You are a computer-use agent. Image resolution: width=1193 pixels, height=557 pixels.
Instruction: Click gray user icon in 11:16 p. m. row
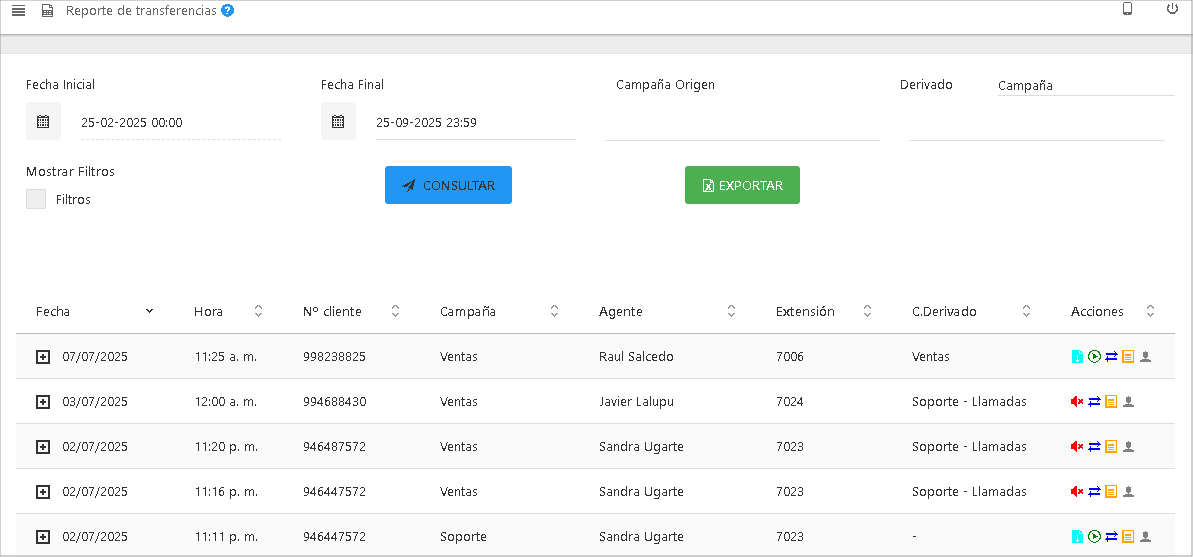1129,492
